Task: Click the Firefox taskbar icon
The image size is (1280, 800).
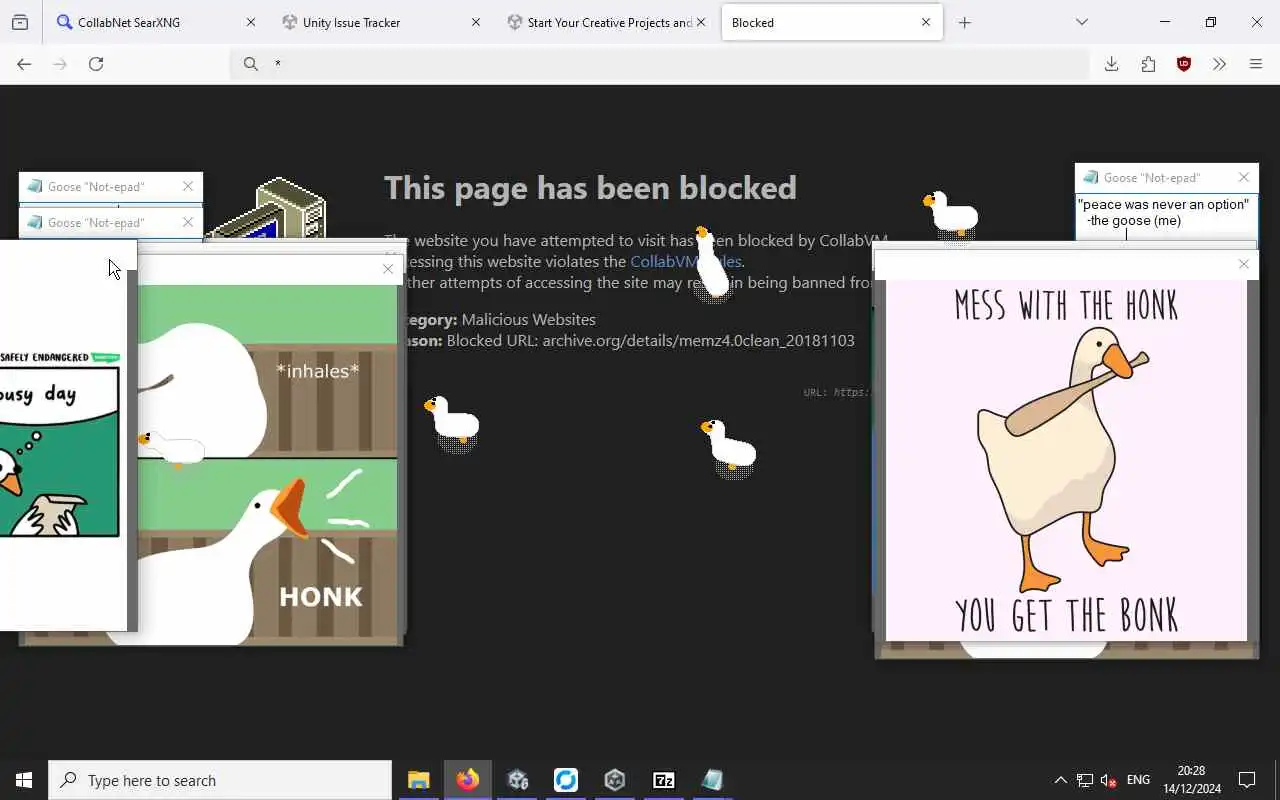Action: [468, 780]
